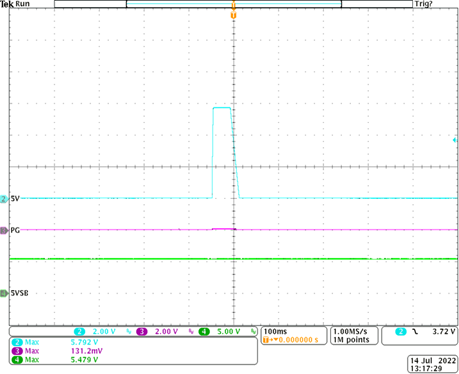Click the 3.72 V trigger level readout
Image resolution: width=459 pixels, height=374 pixels.
click(444, 332)
